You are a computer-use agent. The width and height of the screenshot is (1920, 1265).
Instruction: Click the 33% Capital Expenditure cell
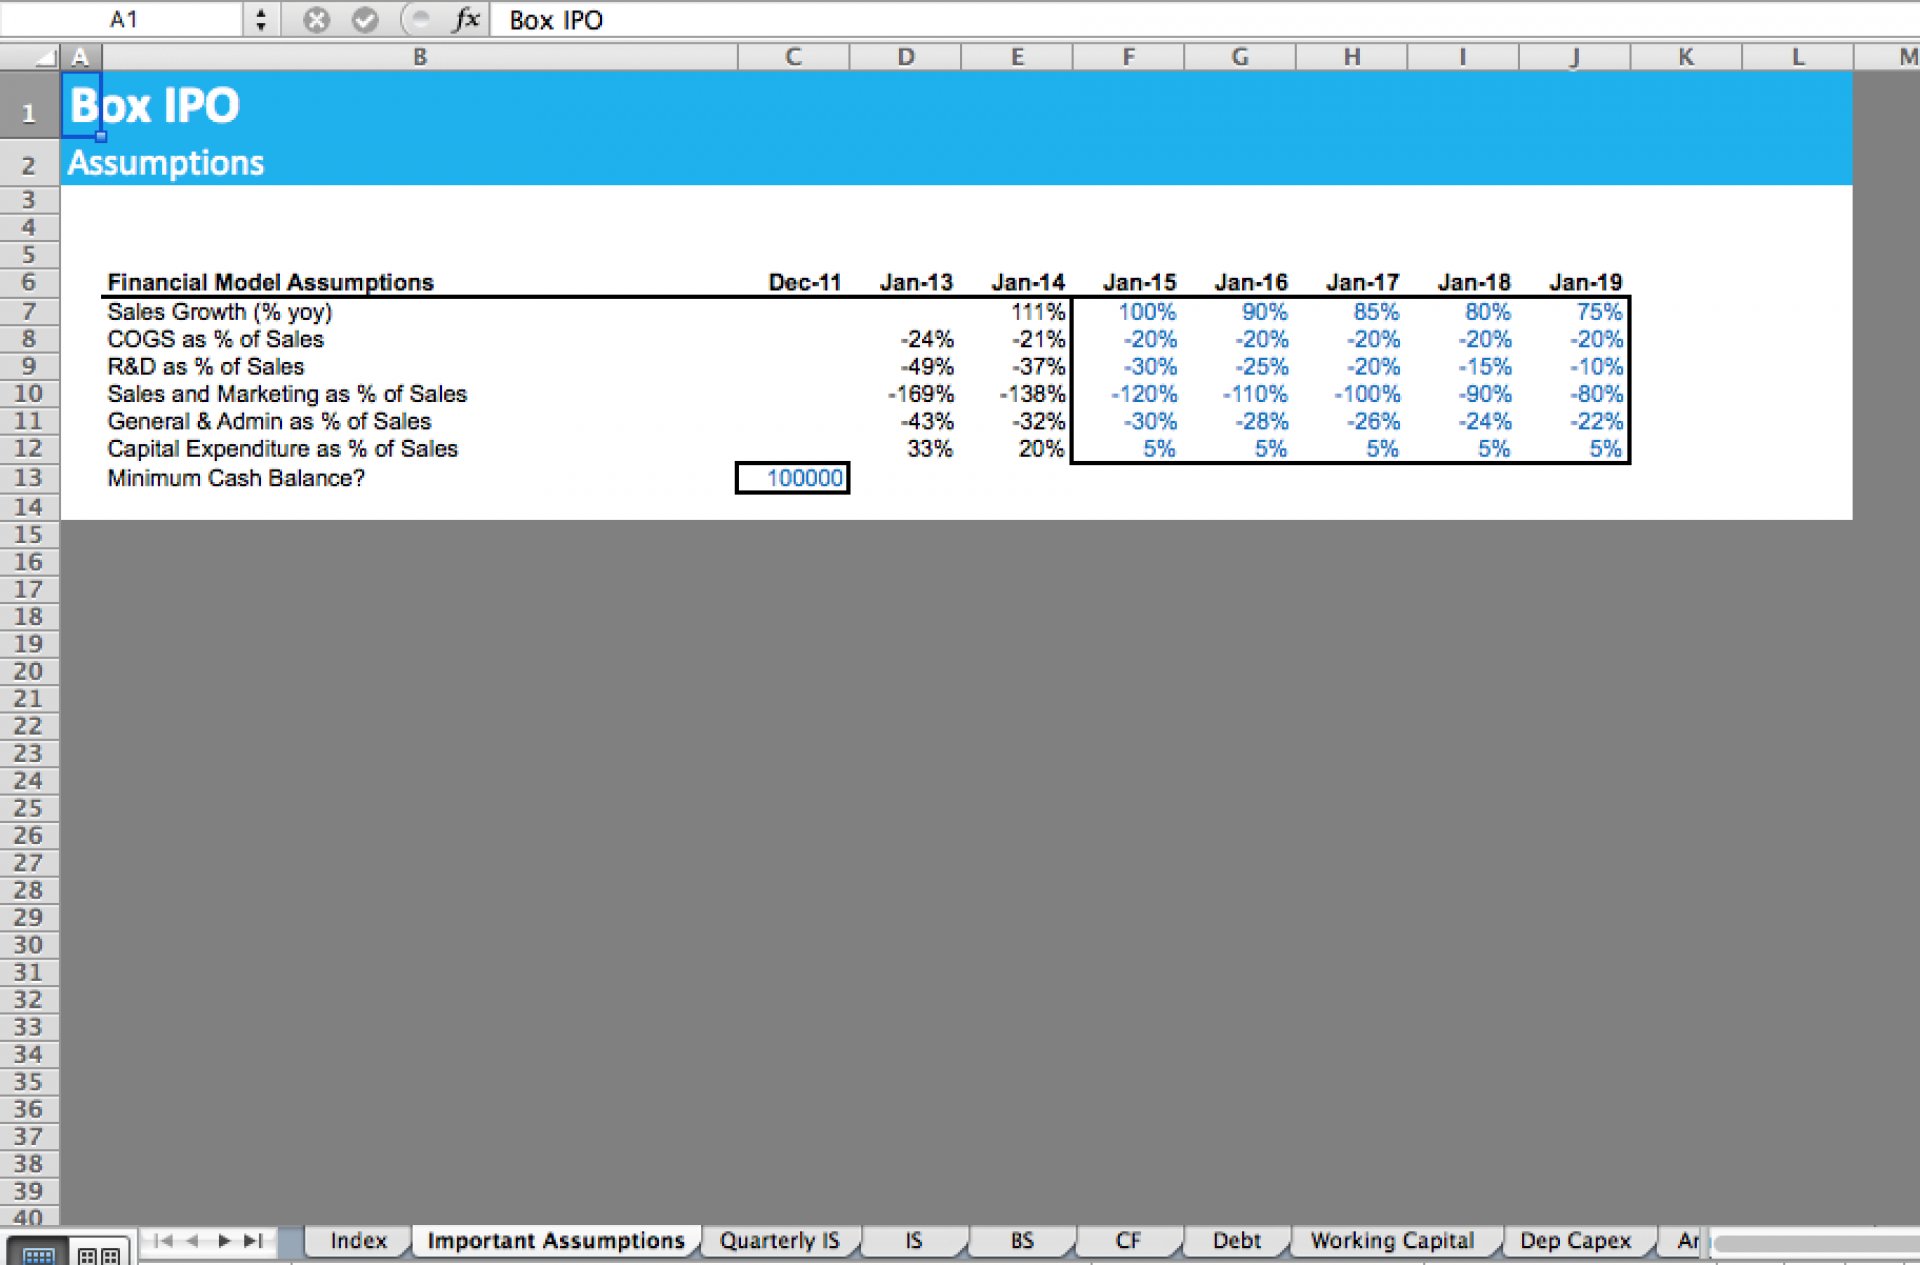930,449
